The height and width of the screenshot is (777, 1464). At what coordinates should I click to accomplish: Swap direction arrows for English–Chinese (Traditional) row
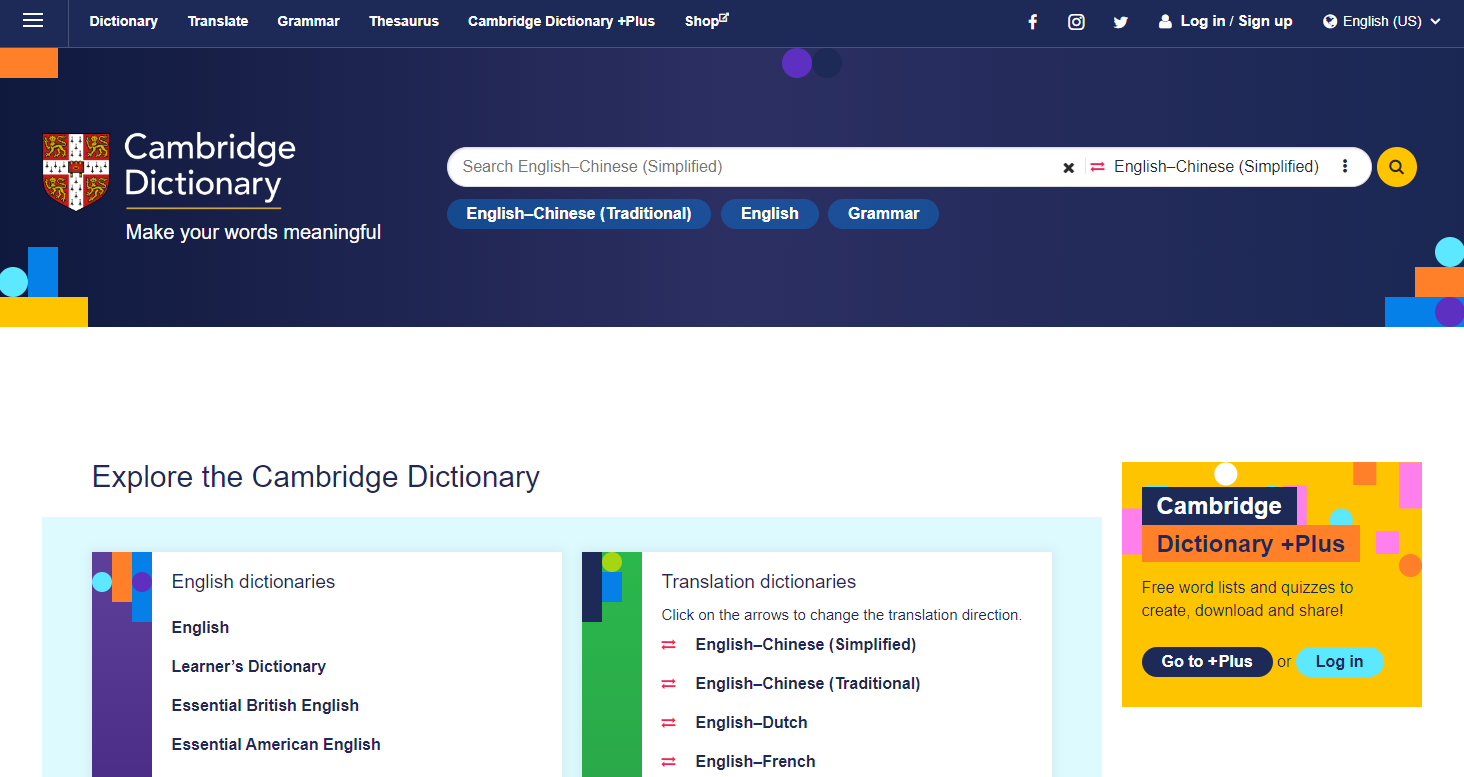click(669, 684)
